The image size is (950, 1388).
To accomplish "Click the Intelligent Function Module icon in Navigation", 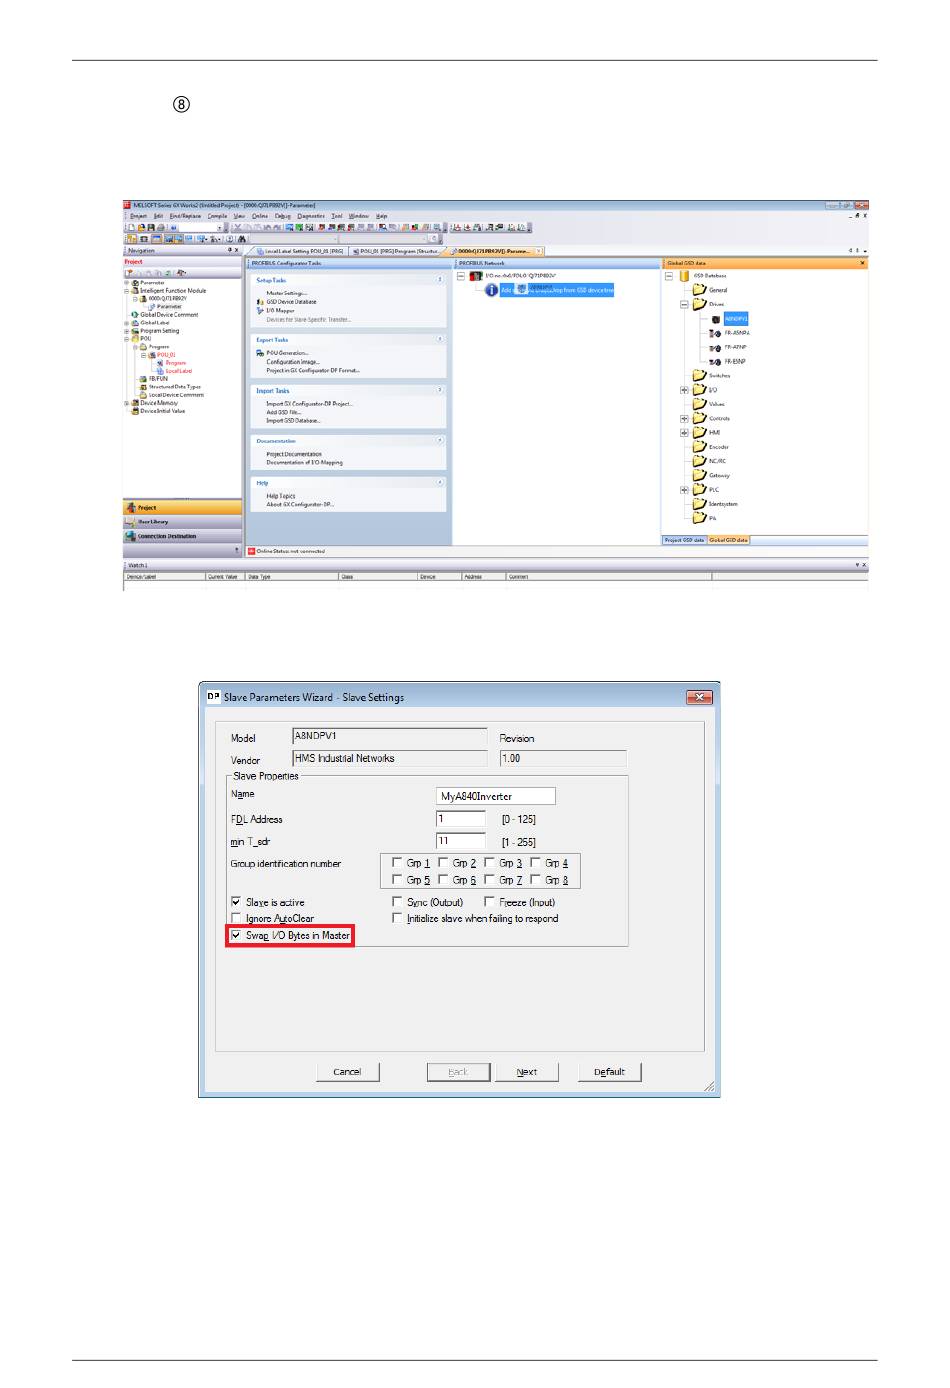I will pyautogui.click(x=135, y=291).
